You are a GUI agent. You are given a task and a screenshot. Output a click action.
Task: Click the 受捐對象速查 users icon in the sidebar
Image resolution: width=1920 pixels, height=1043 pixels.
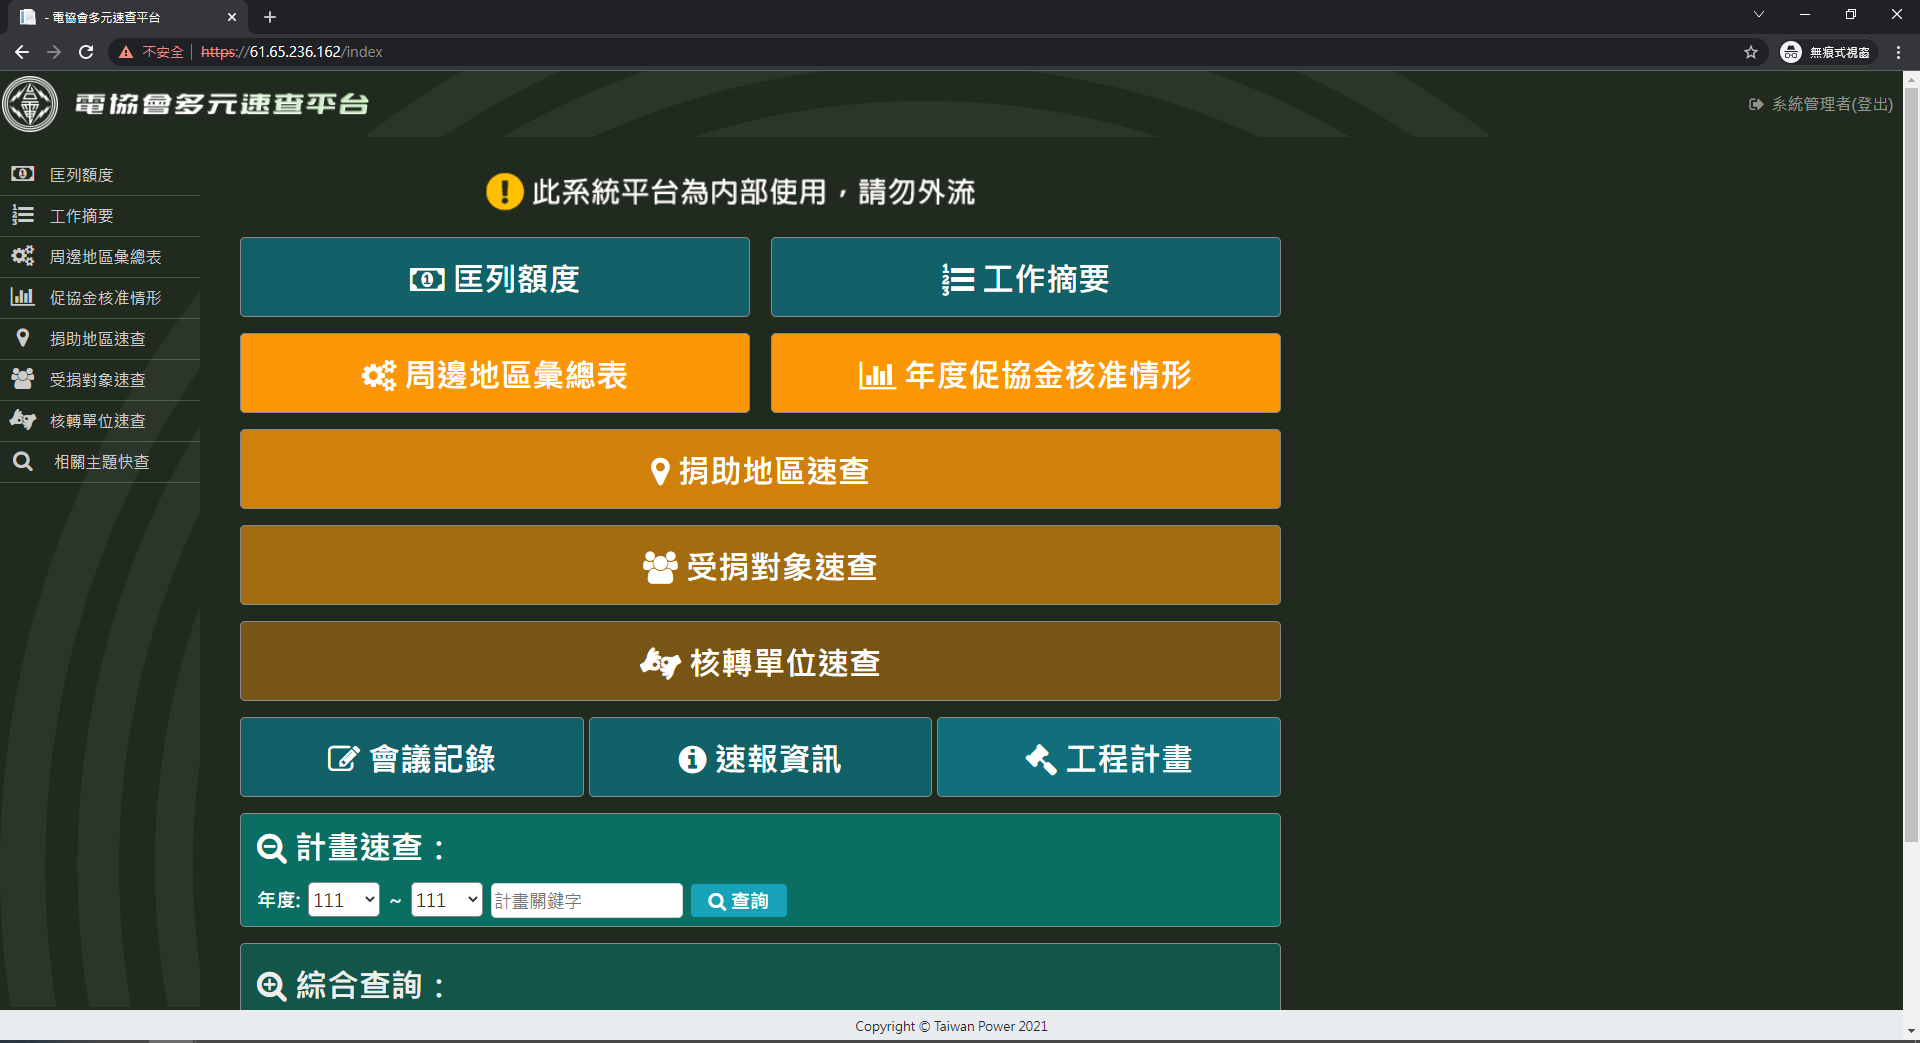(23, 379)
